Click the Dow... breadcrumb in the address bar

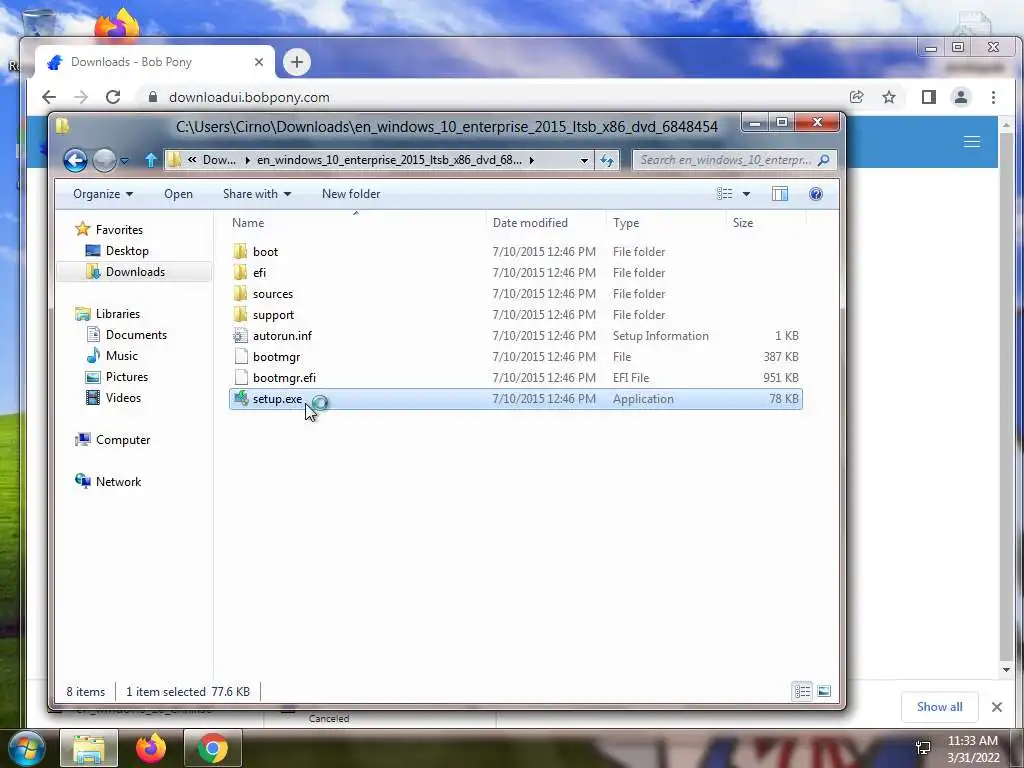(x=219, y=160)
